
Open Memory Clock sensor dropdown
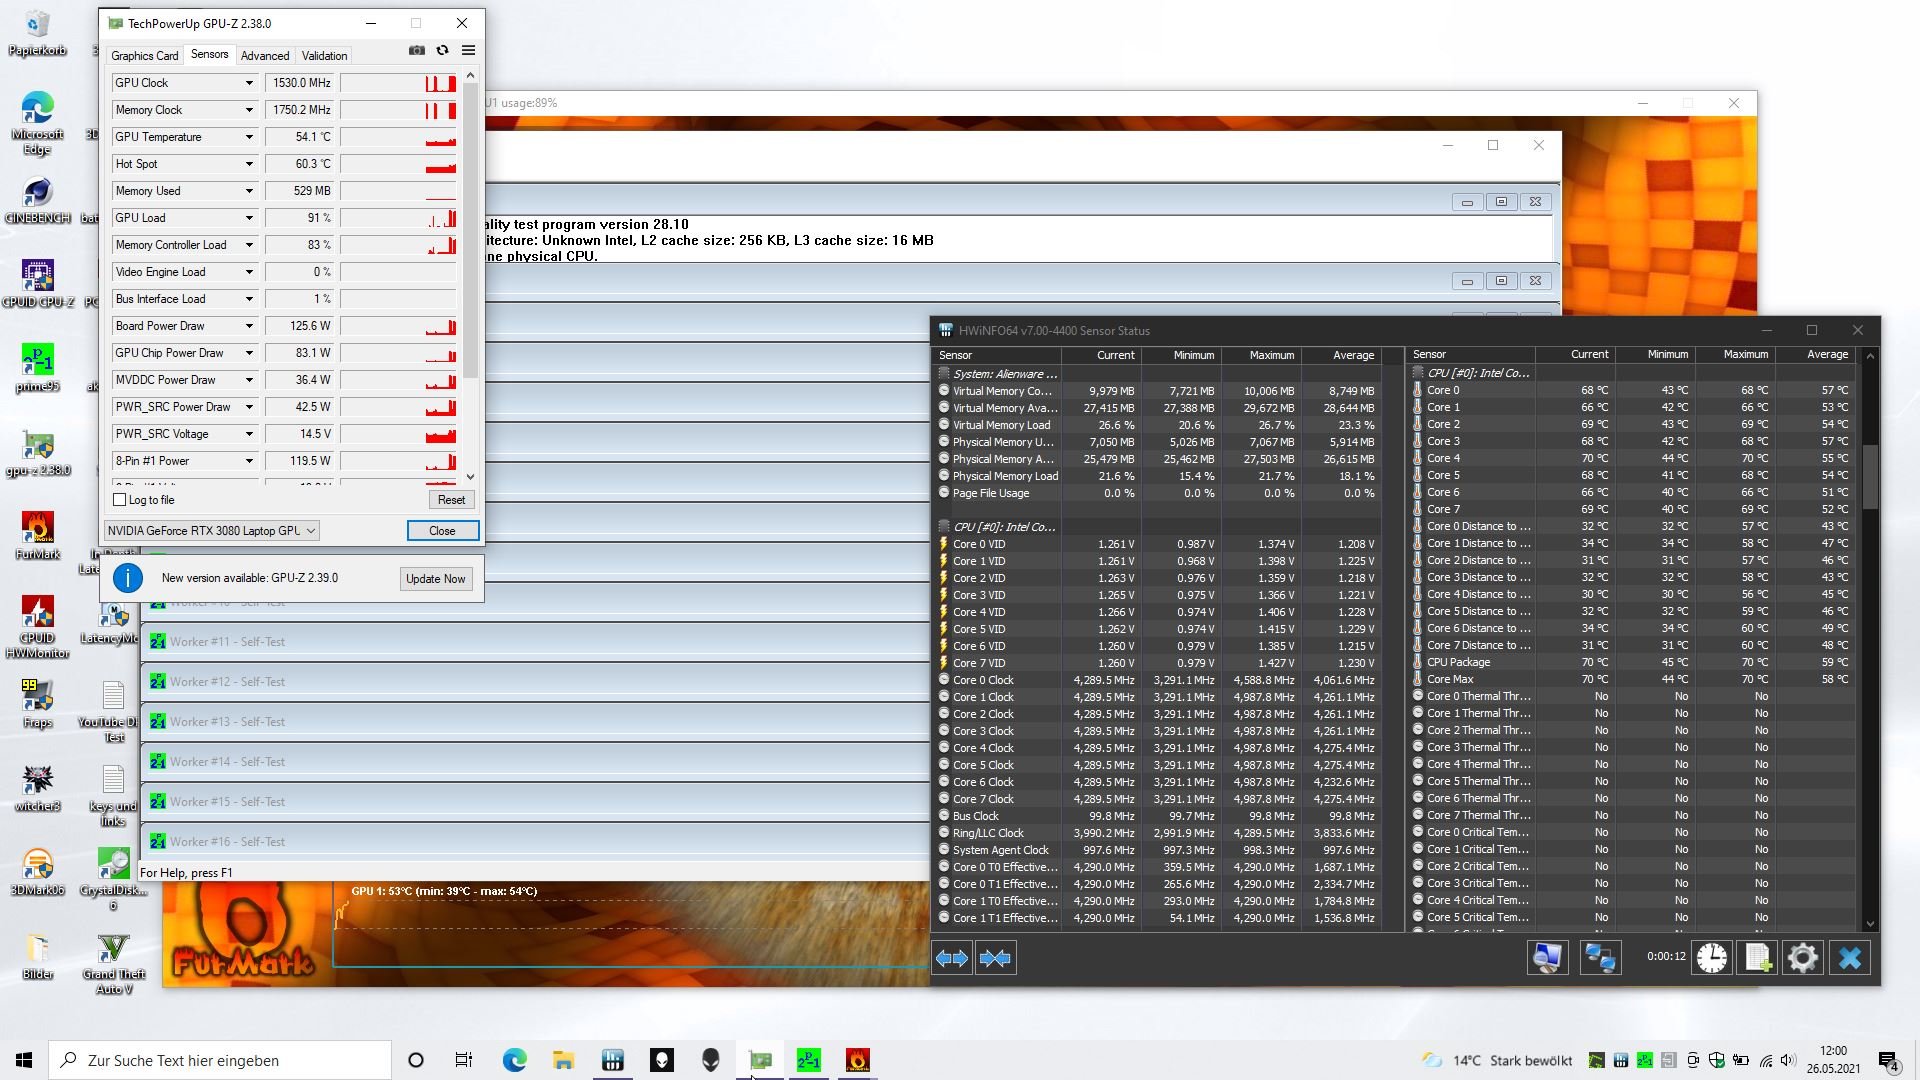(249, 110)
